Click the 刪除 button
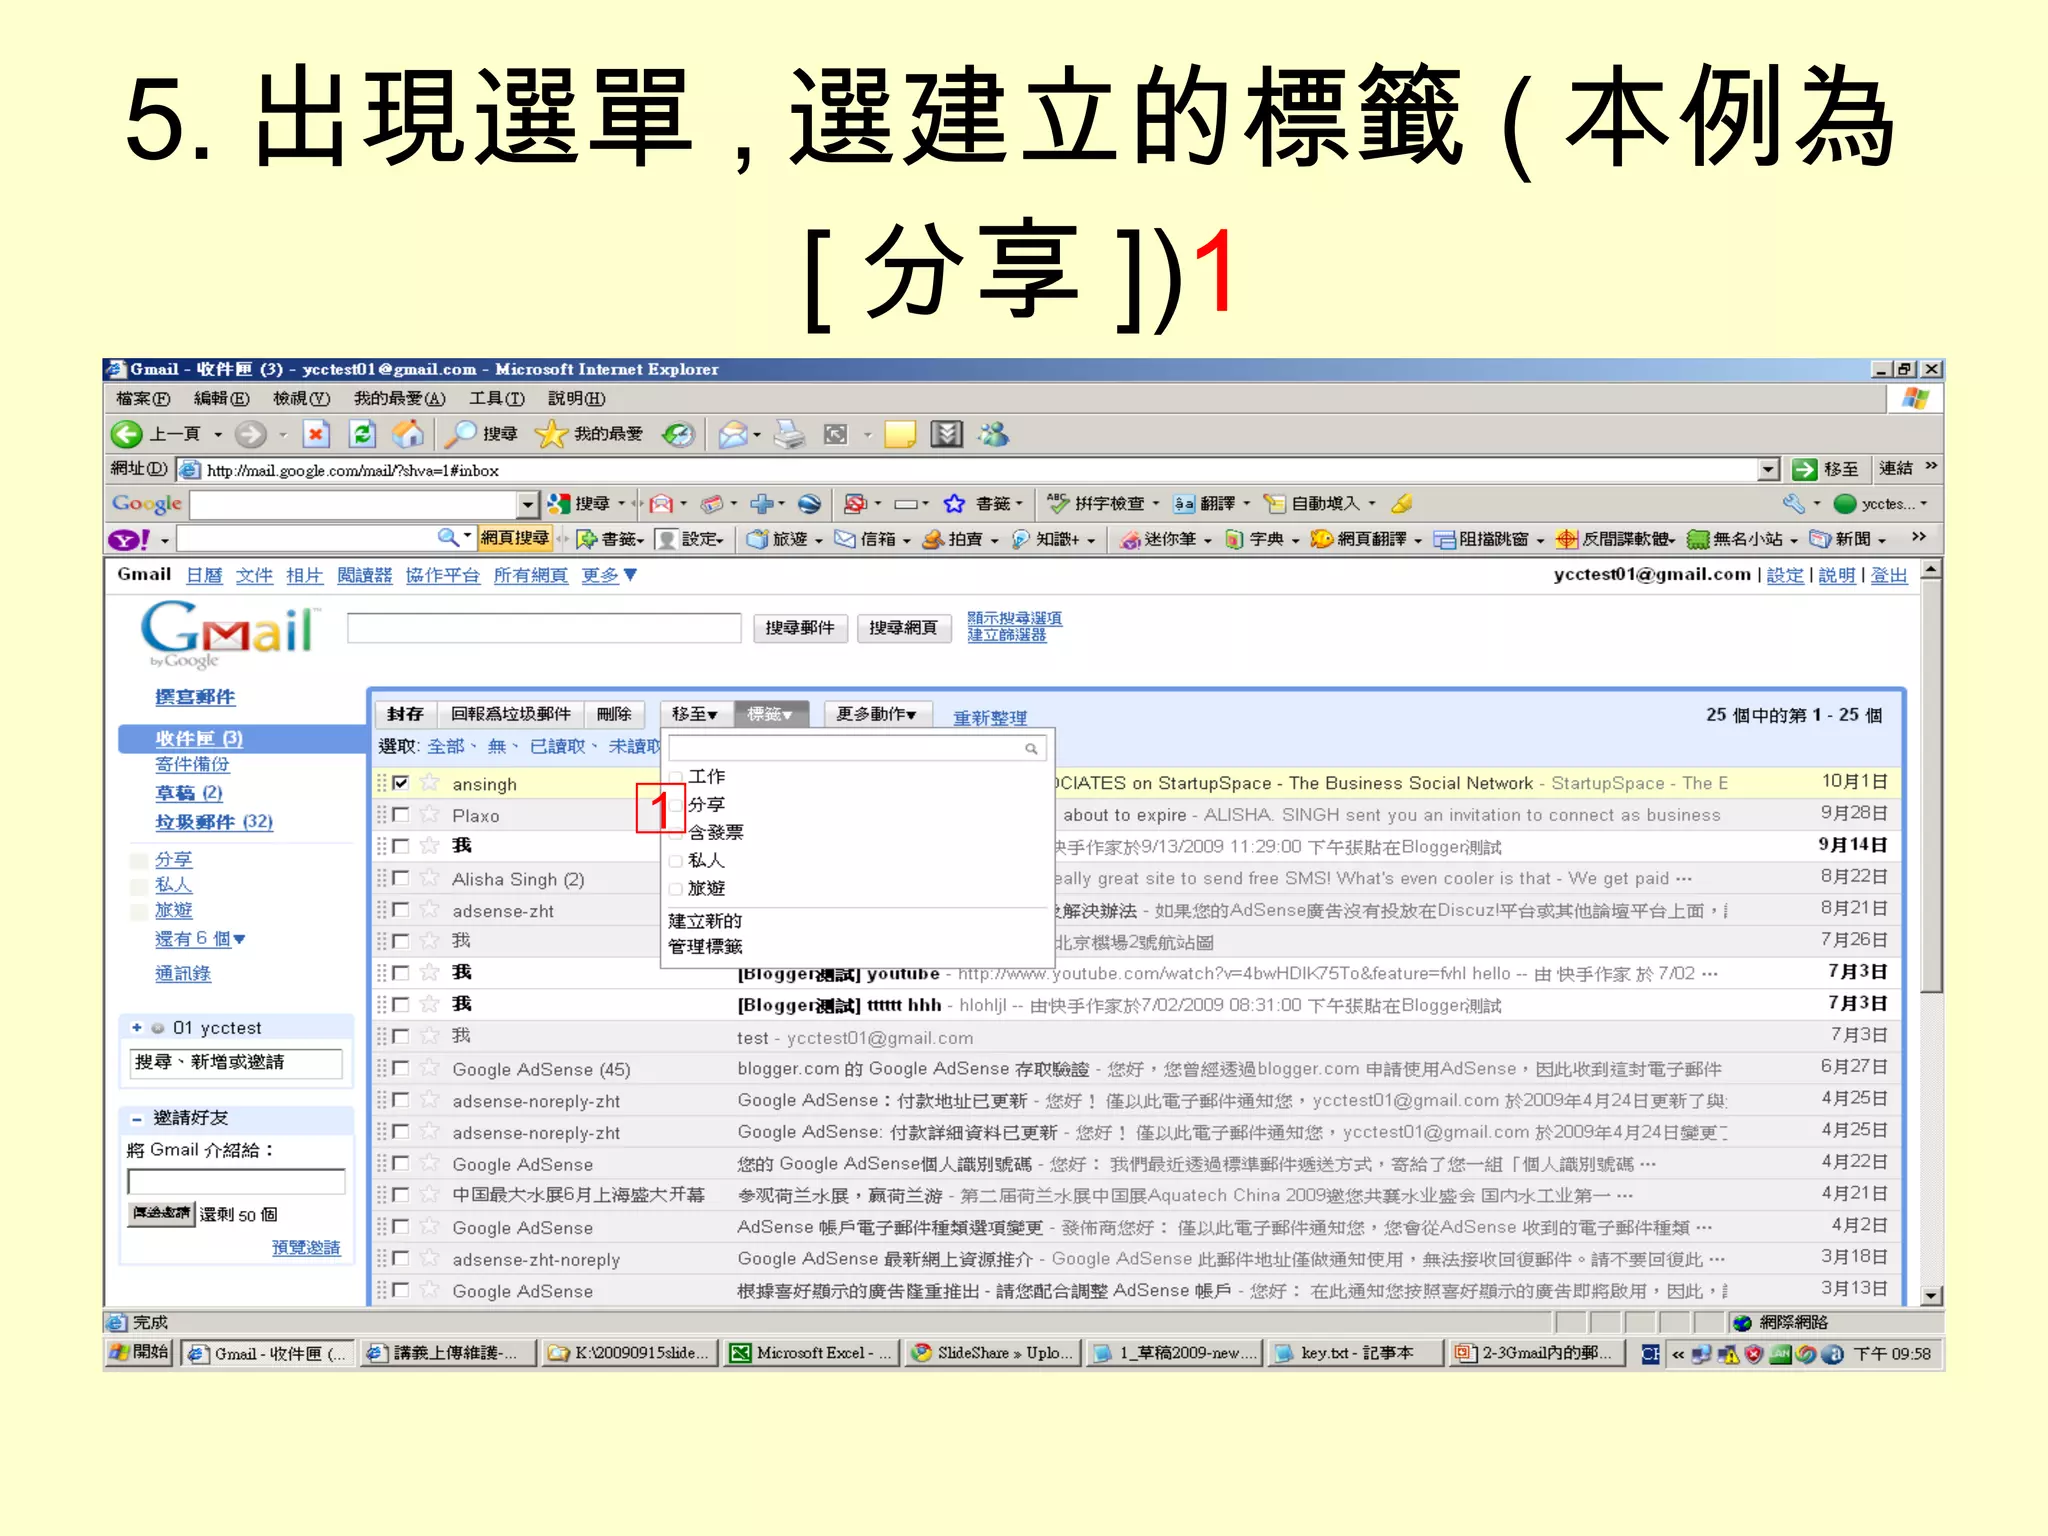Image resolution: width=2048 pixels, height=1536 pixels. [614, 714]
